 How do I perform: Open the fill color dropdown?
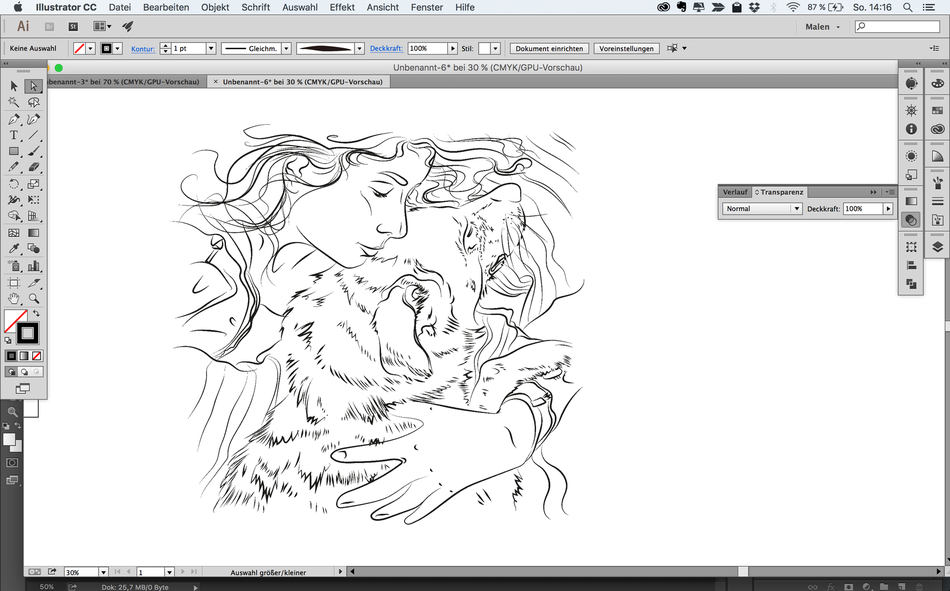90,48
